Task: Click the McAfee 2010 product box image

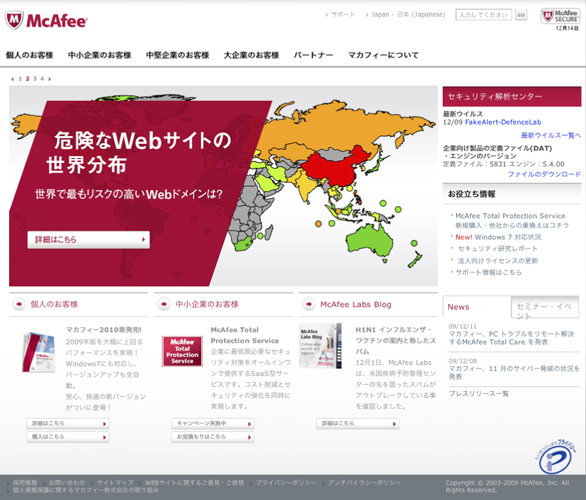Action: [x=39, y=352]
